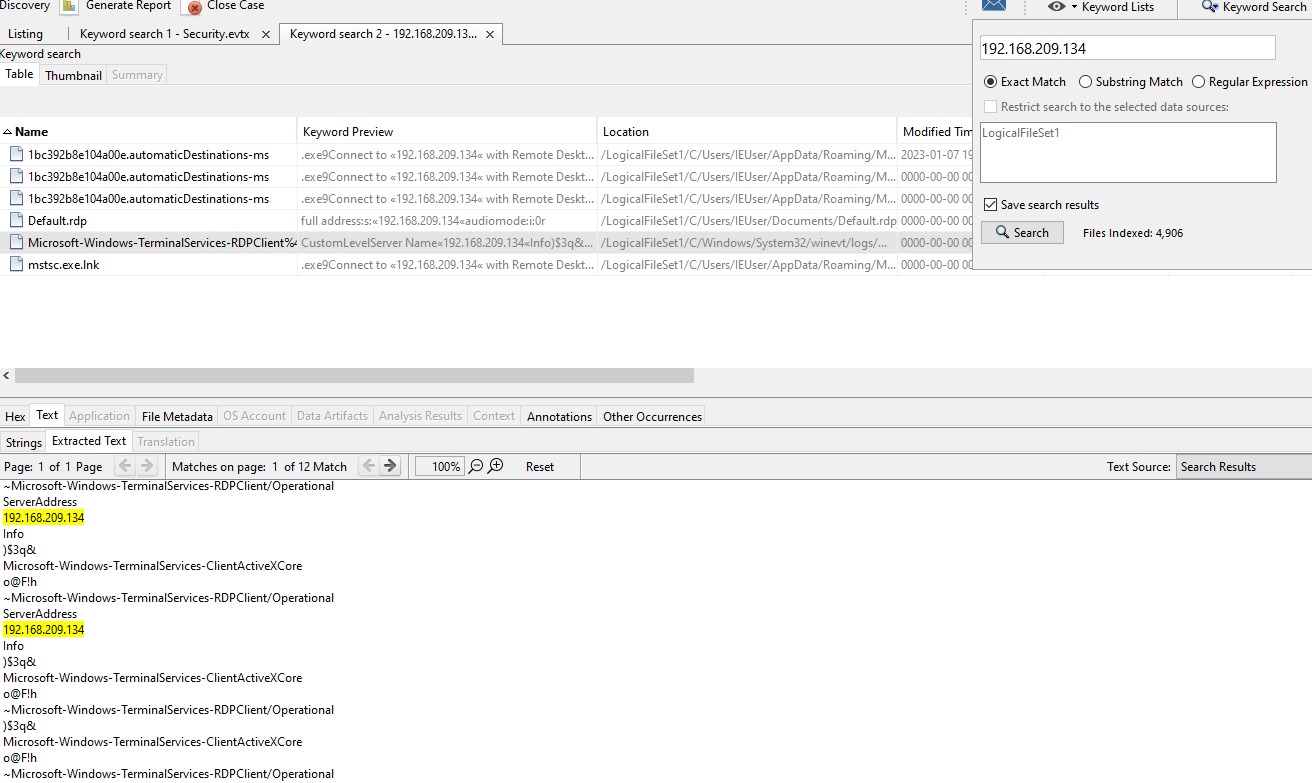Screen dimensions: 1312x783
Task: Zoom in the extracted text
Action: [495, 466]
